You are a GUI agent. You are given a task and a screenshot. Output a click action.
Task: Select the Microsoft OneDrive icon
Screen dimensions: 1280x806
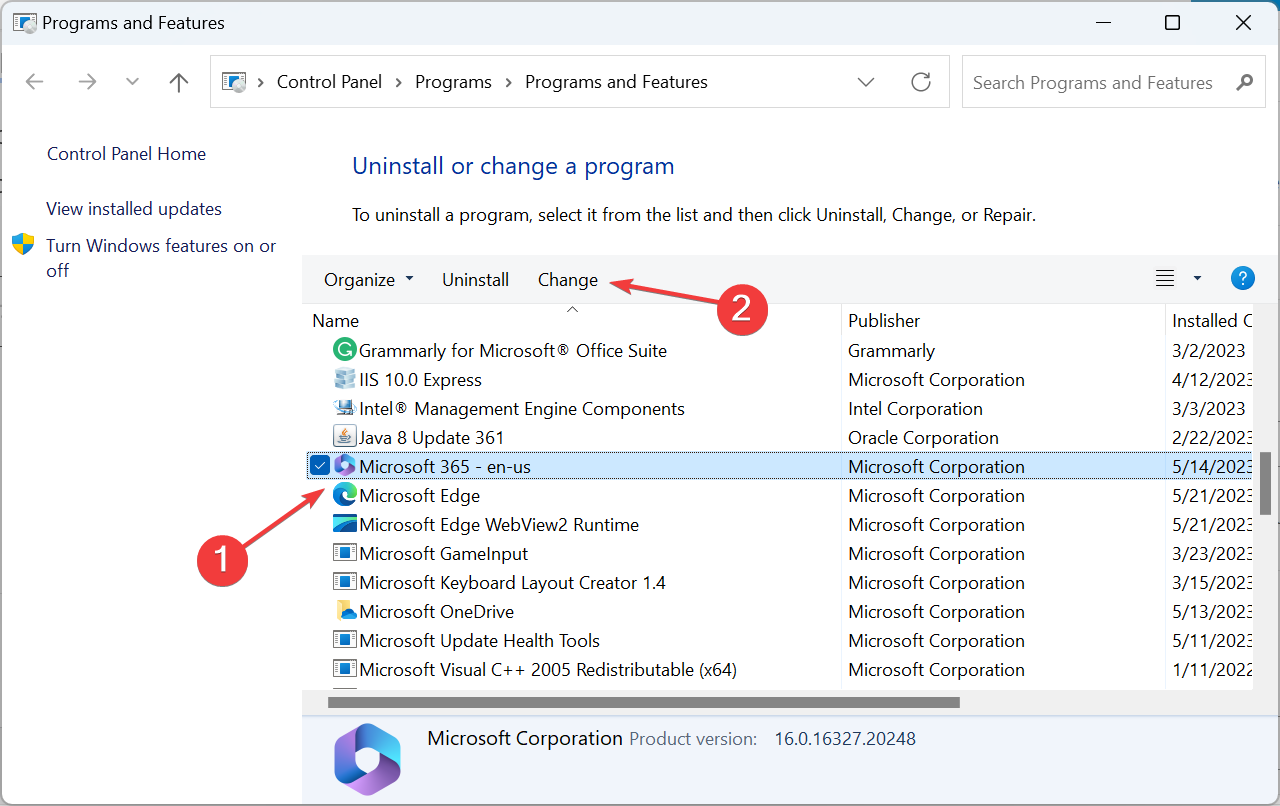(x=345, y=611)
